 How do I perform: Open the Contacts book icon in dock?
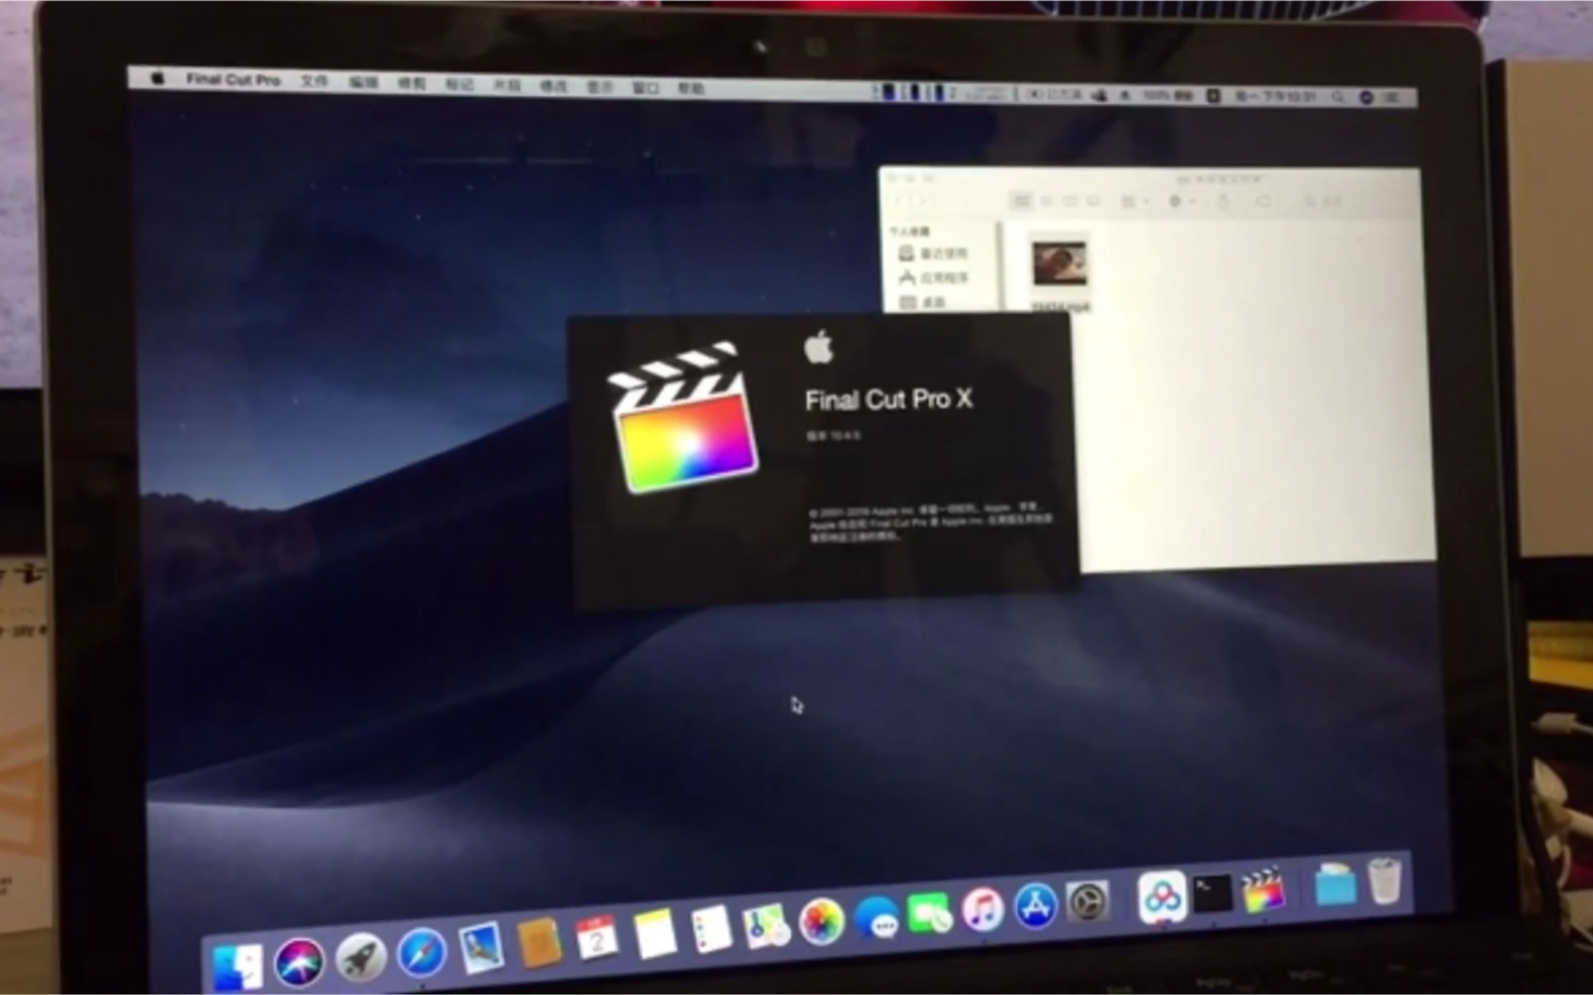click(x=539, y=943)
